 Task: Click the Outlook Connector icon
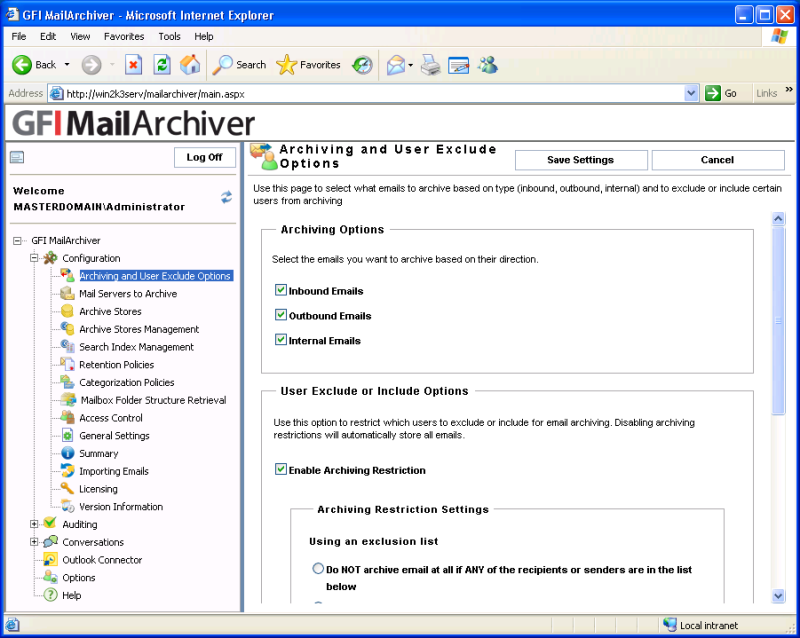[50, 559]
